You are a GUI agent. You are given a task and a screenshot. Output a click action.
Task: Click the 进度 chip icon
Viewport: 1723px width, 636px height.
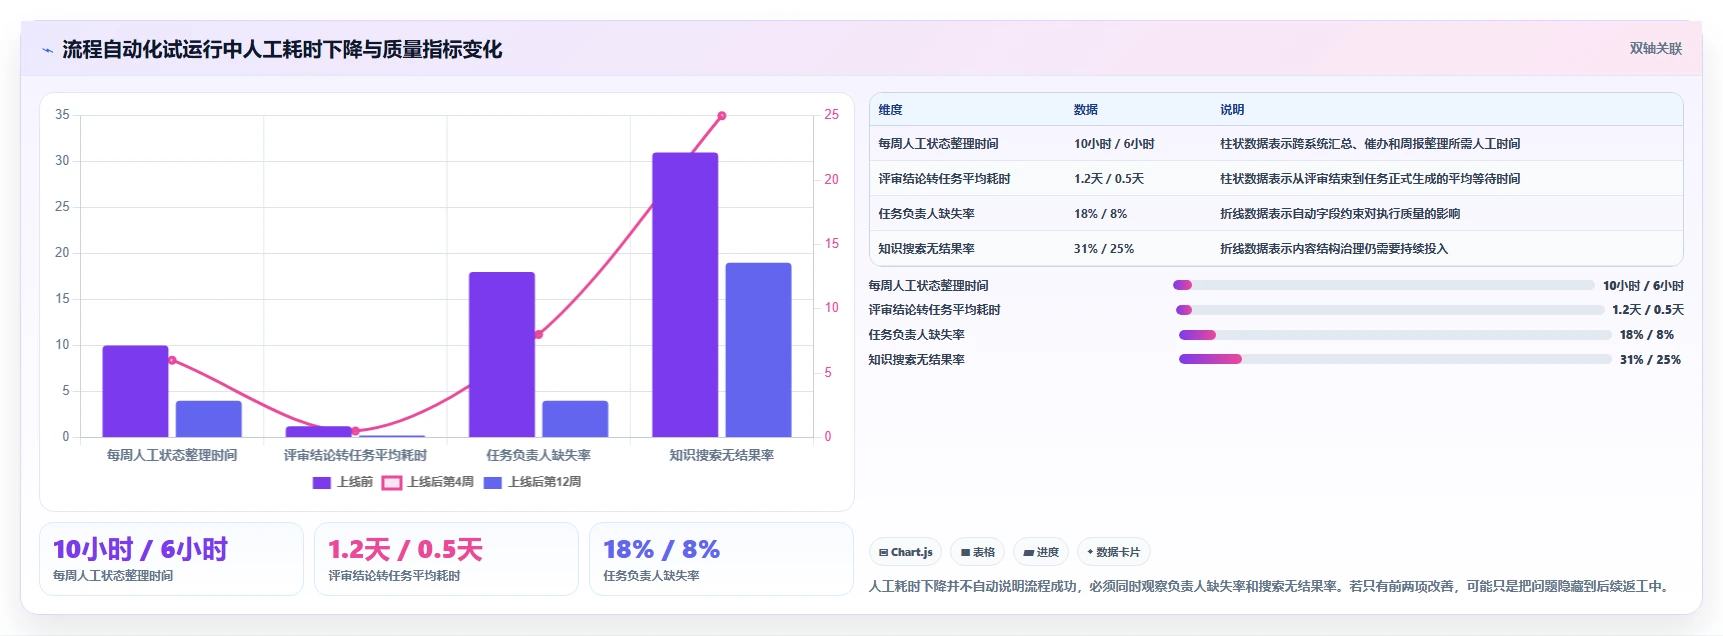click(x=1028, y=552)
